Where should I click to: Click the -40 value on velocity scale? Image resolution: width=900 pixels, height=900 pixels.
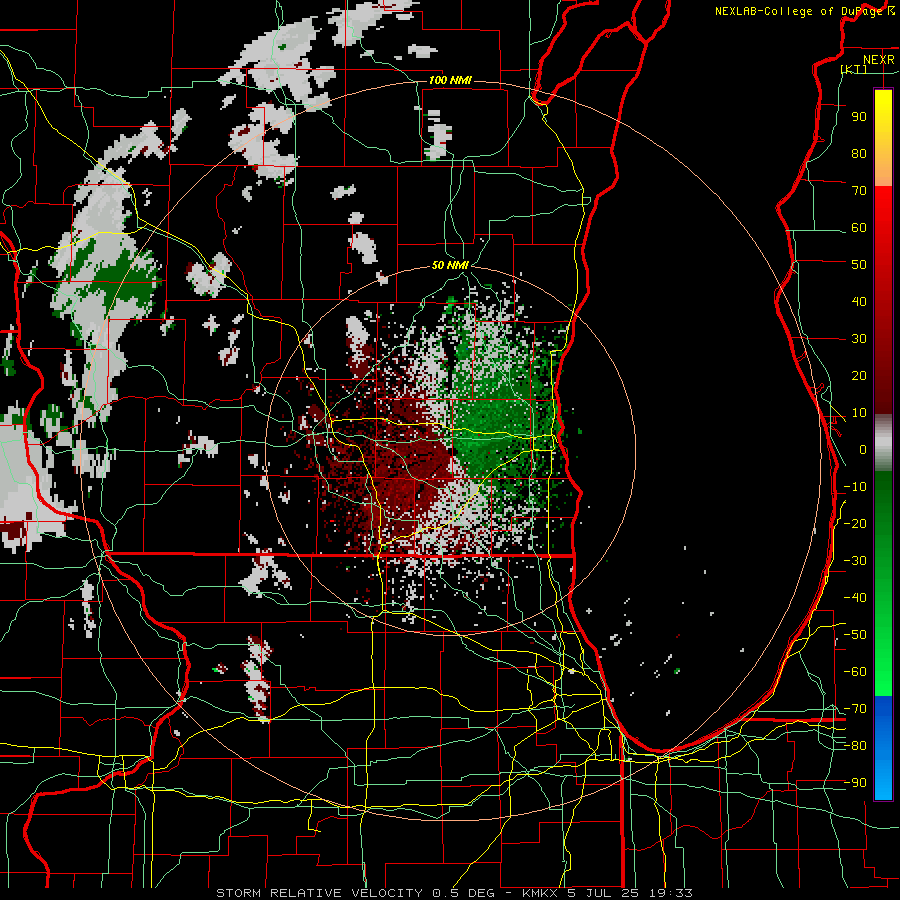855,598
